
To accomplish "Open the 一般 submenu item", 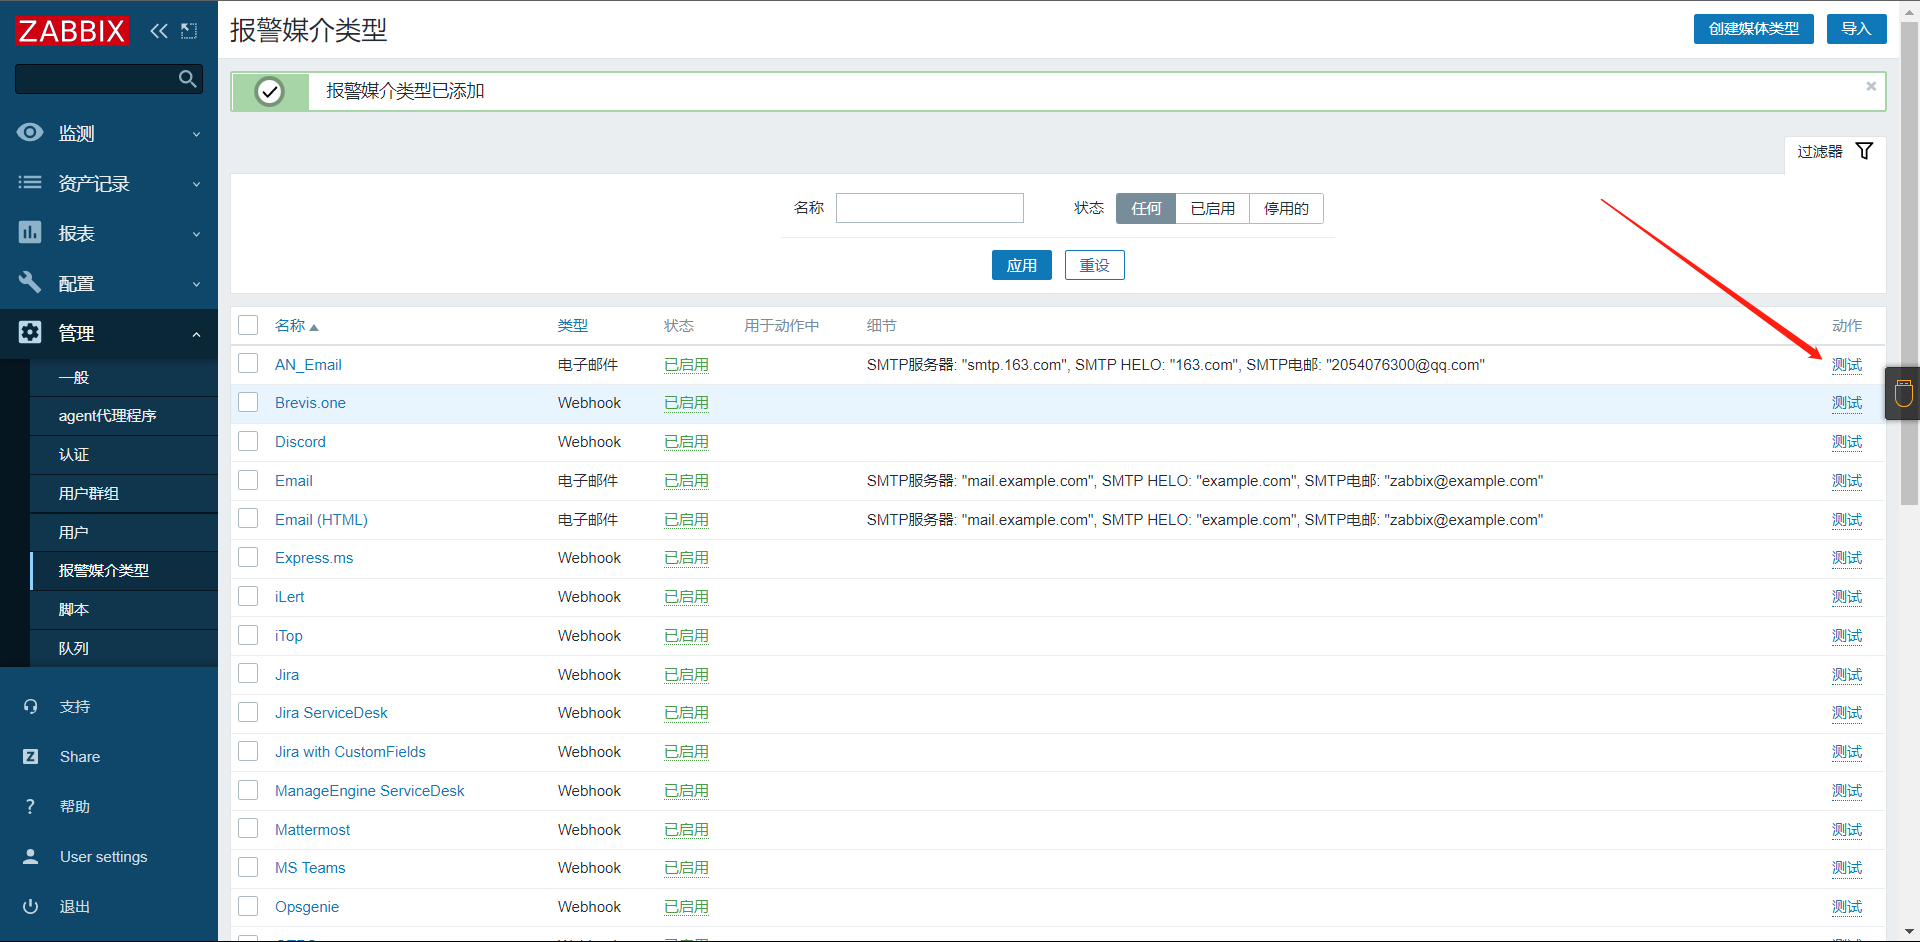I will tap(124, 377).
